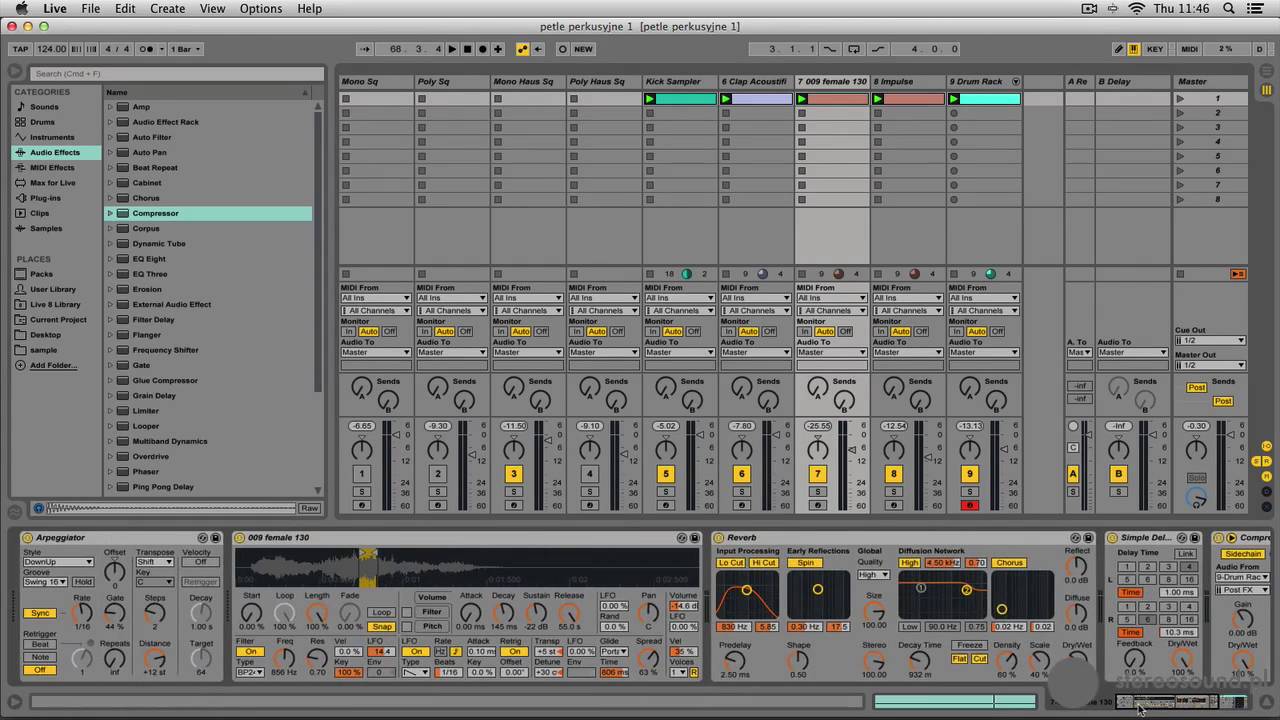Viewport: 1280px width, 720px height.
Task: Toggle the Reverb Chorus button
Action: point(1009,563)
